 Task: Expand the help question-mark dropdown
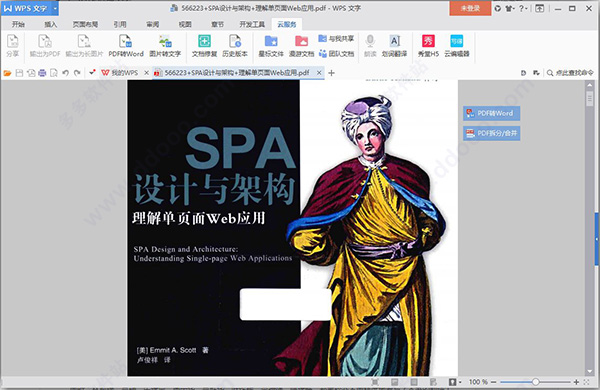[523, 8]
